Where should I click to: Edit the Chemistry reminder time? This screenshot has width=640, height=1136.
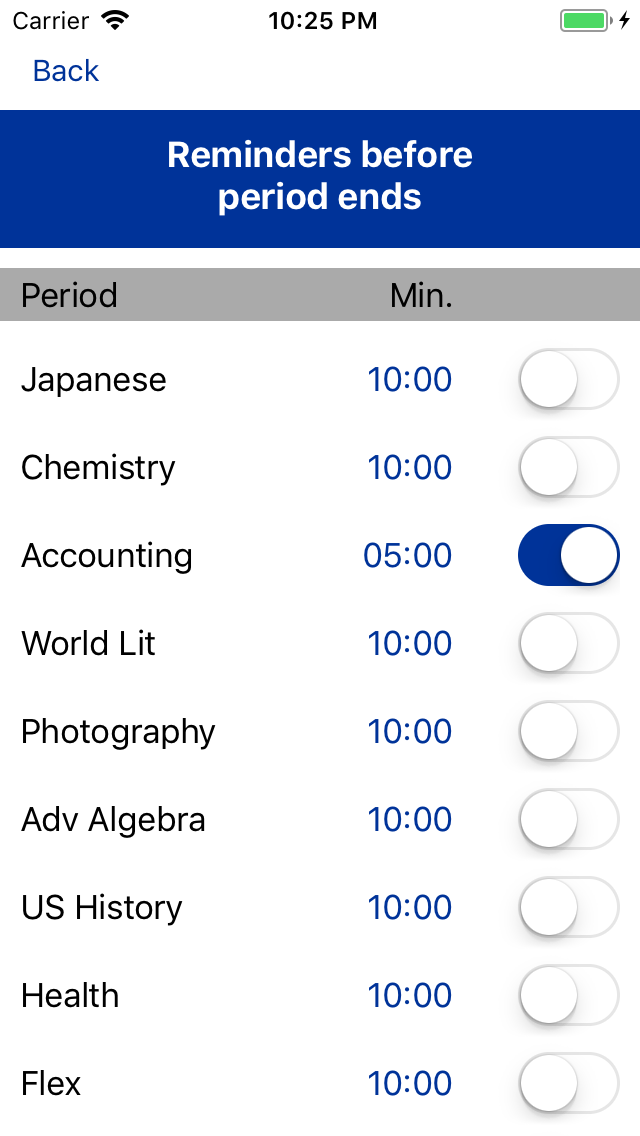(x=420, y=467)
